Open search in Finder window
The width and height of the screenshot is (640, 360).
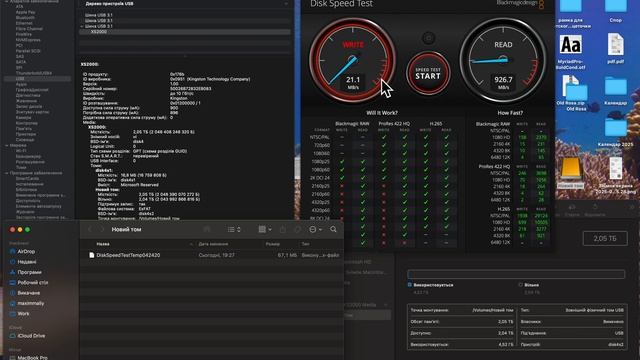(x=333, y=229)
